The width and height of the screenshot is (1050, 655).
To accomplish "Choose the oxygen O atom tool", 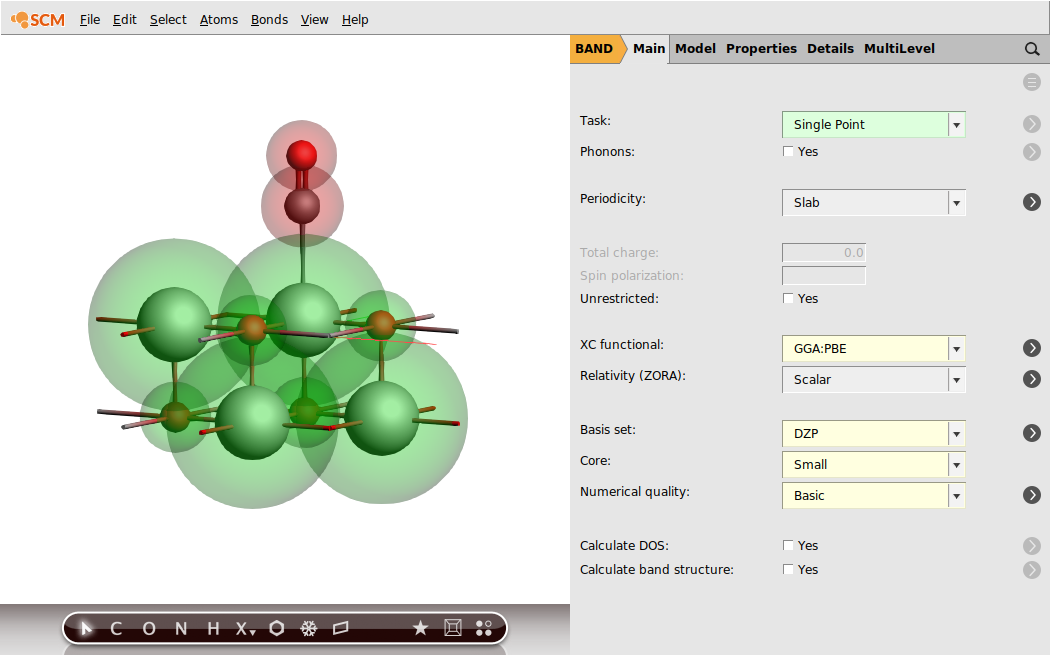I will pos(149,628).
